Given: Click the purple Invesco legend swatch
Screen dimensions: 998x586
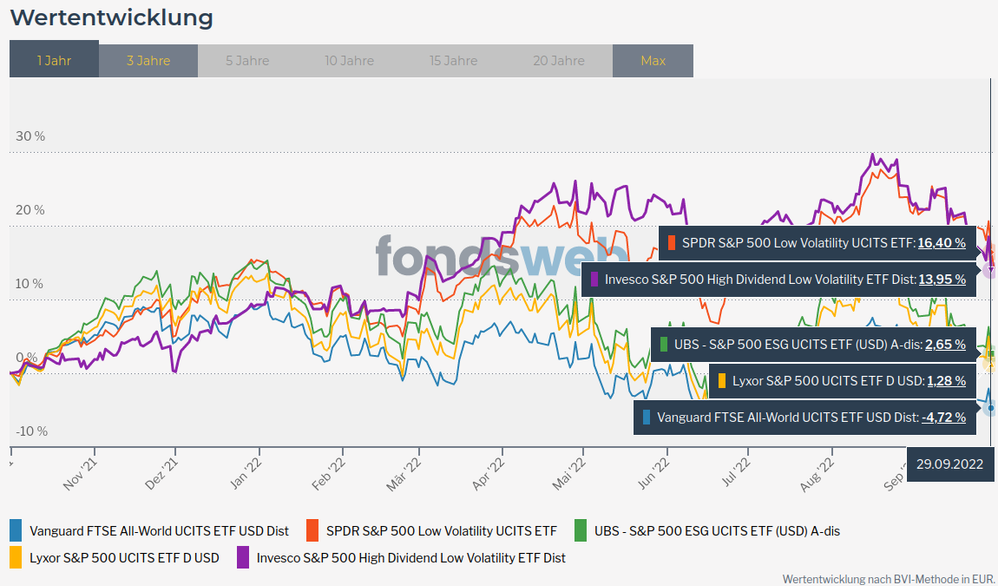Looking at the screenshot, I should coord(243,557).
